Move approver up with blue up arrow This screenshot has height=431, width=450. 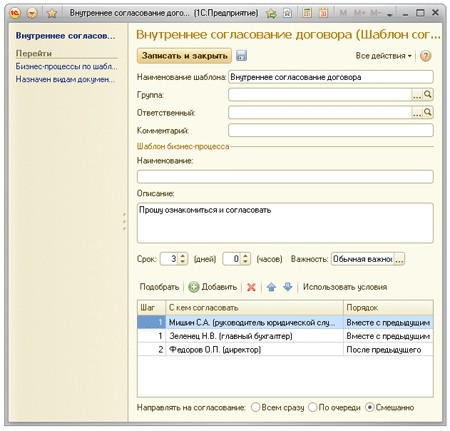point(271,287)
